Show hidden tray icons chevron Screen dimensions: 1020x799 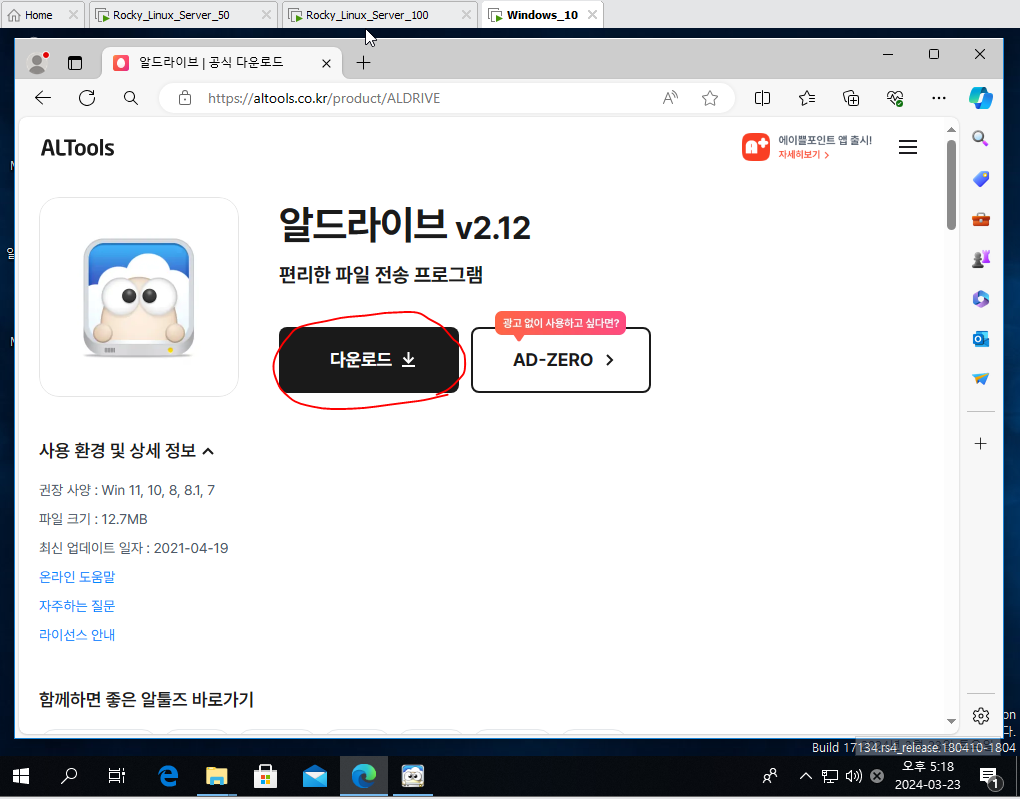point(805,776)
